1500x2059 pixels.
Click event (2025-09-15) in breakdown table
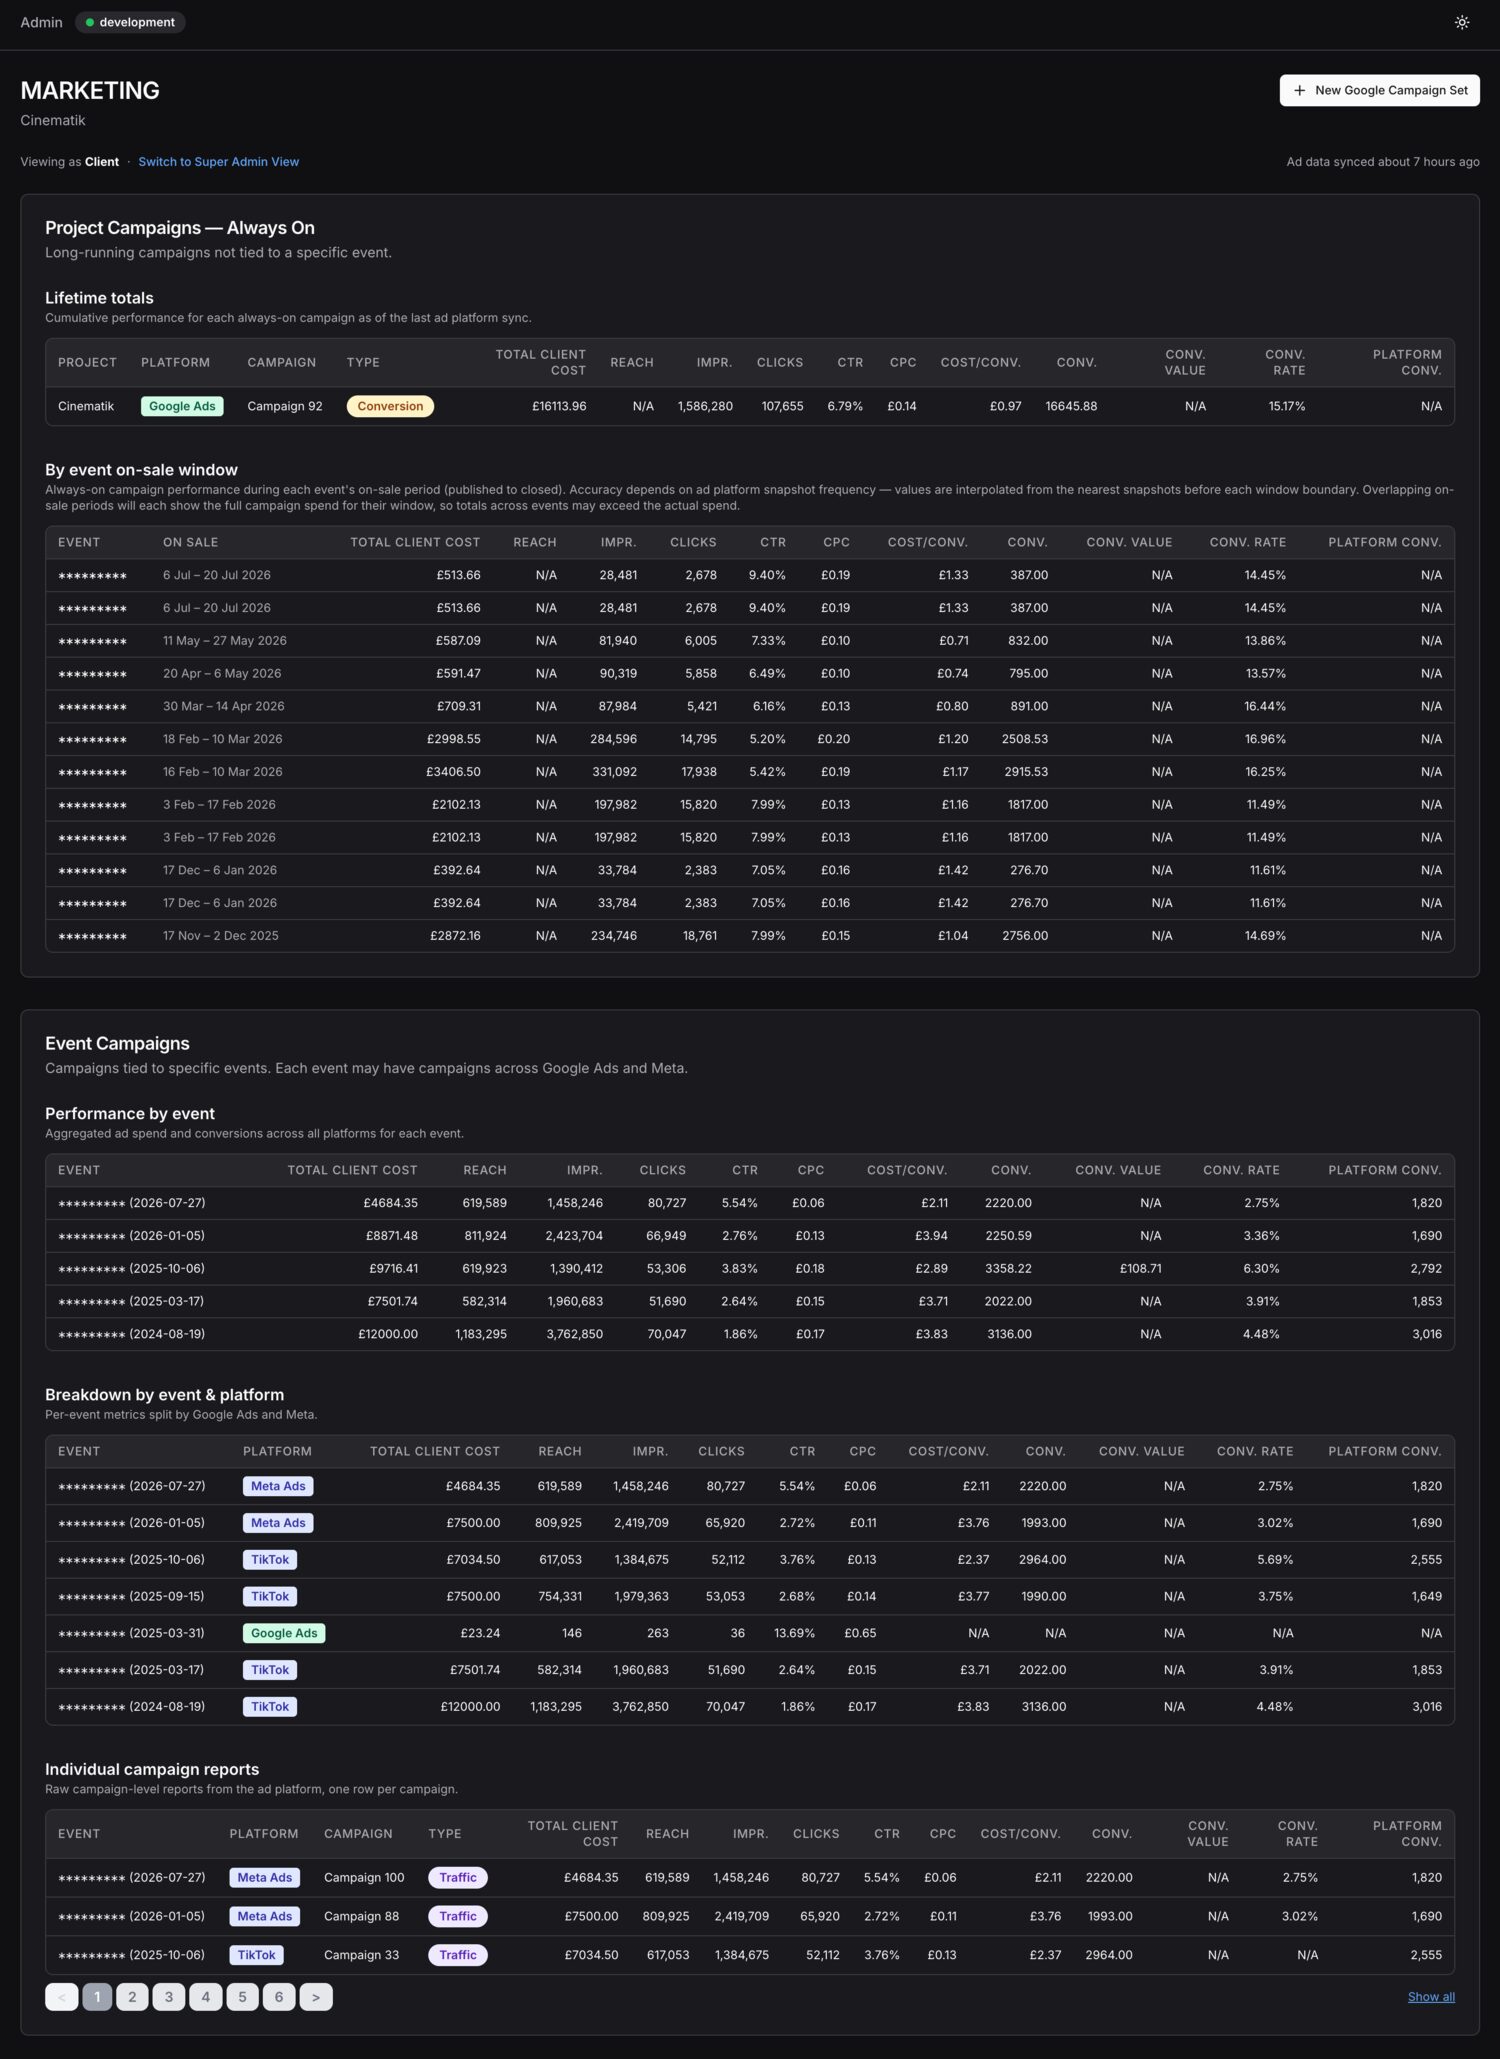click(x=131, y=1596)
